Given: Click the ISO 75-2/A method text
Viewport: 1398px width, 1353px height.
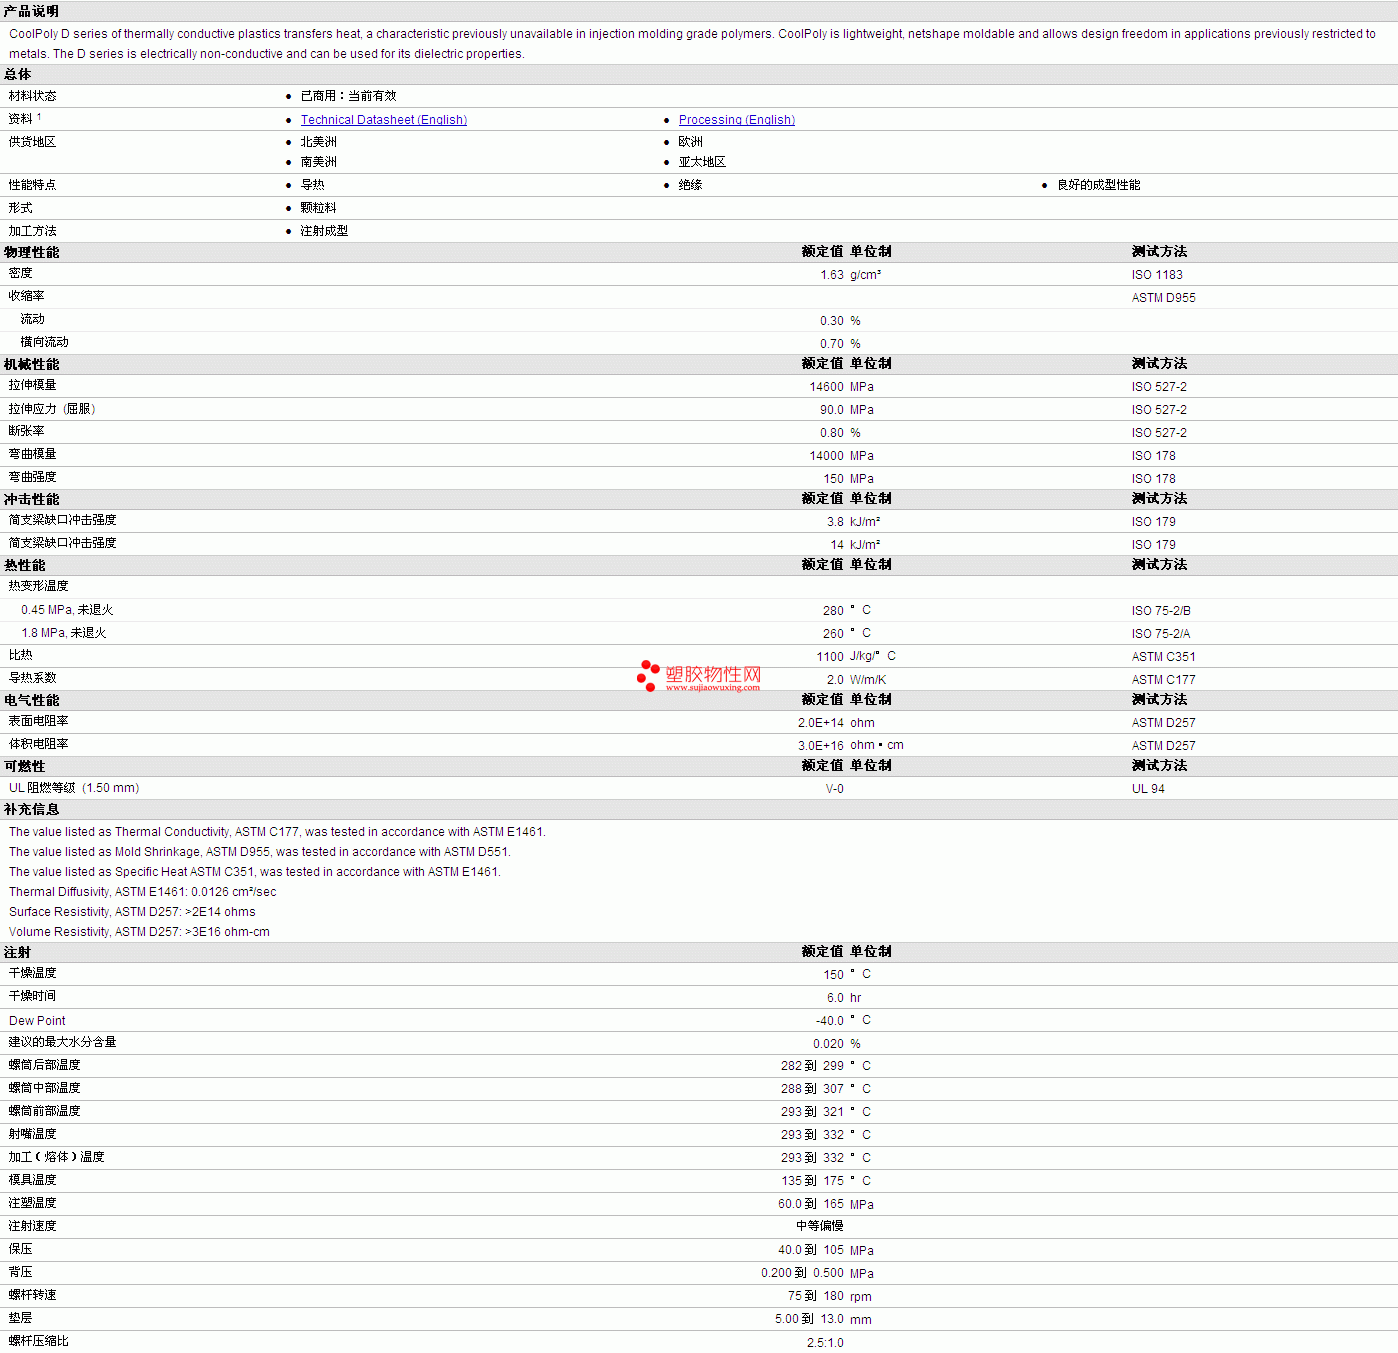Looking at the screenshot, I should [1161, 634].
